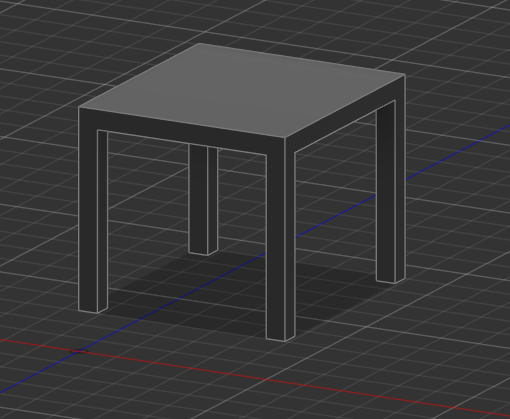Select the narrow inner side face of the front-left leg

[x=103, y=220]
